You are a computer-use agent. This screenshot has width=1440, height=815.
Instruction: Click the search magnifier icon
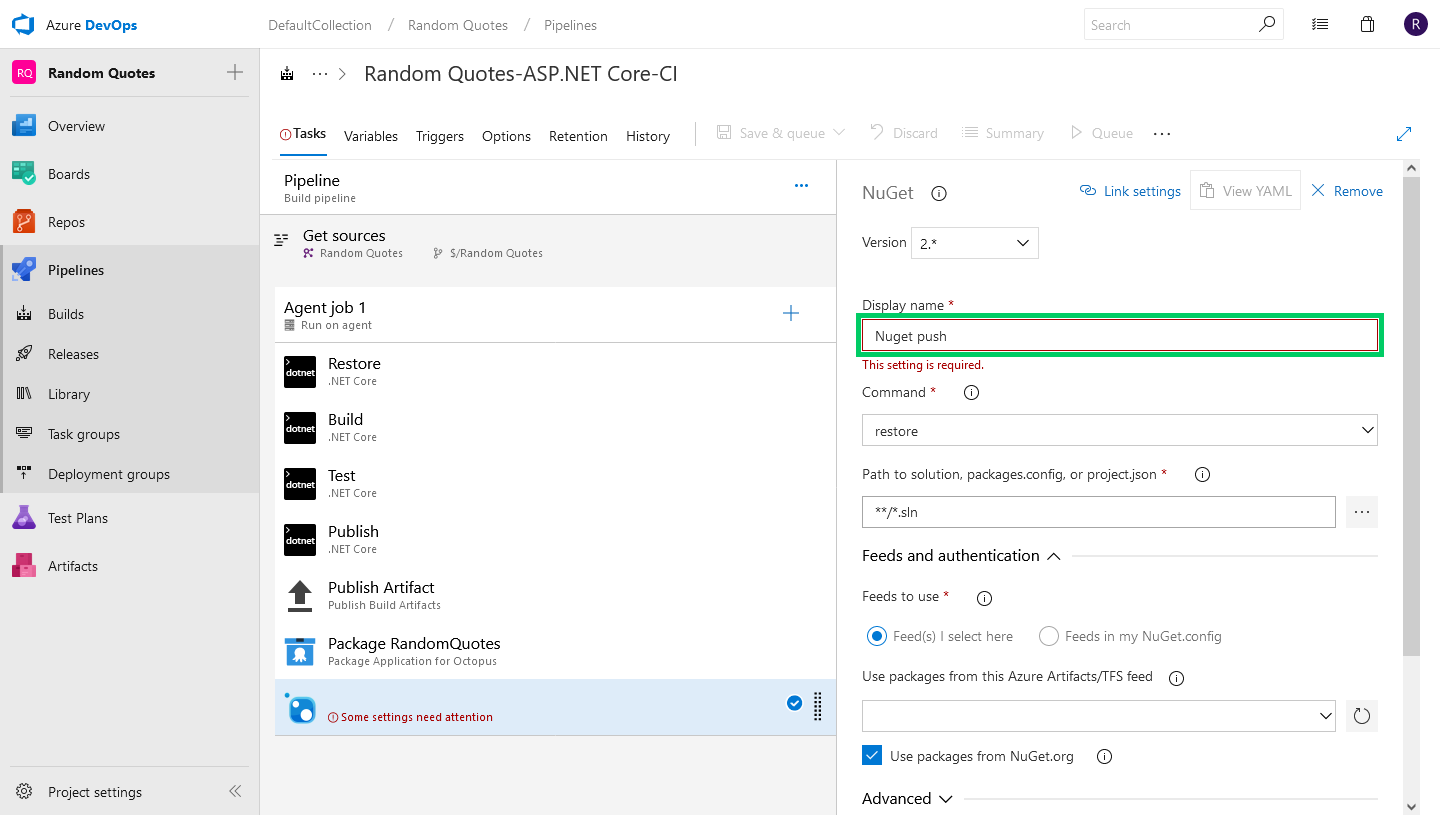[1267, 24]
